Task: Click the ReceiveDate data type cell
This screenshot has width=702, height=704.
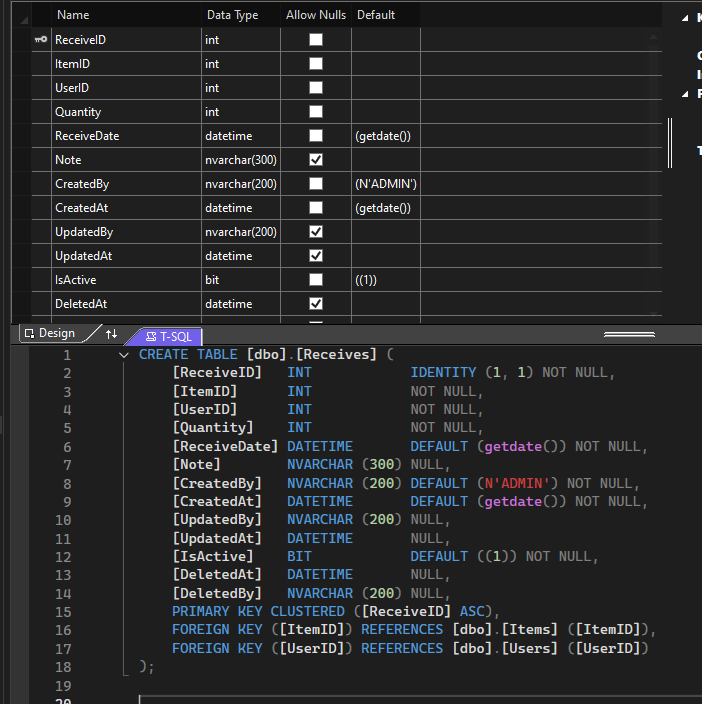Action: [240, 136]
